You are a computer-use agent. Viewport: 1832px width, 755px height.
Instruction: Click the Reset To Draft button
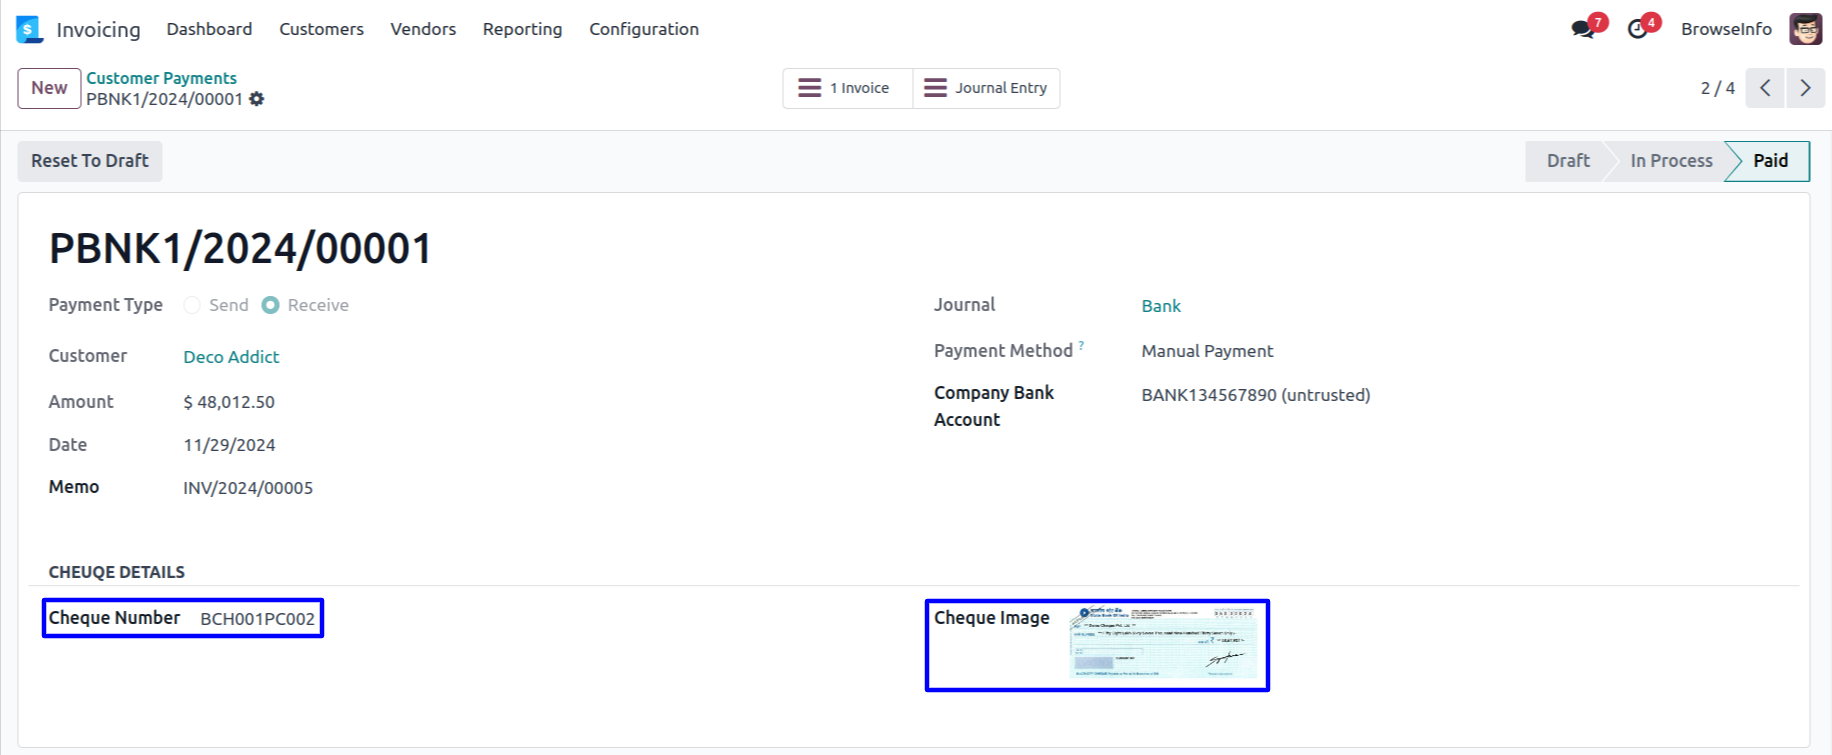click(90, 161)
